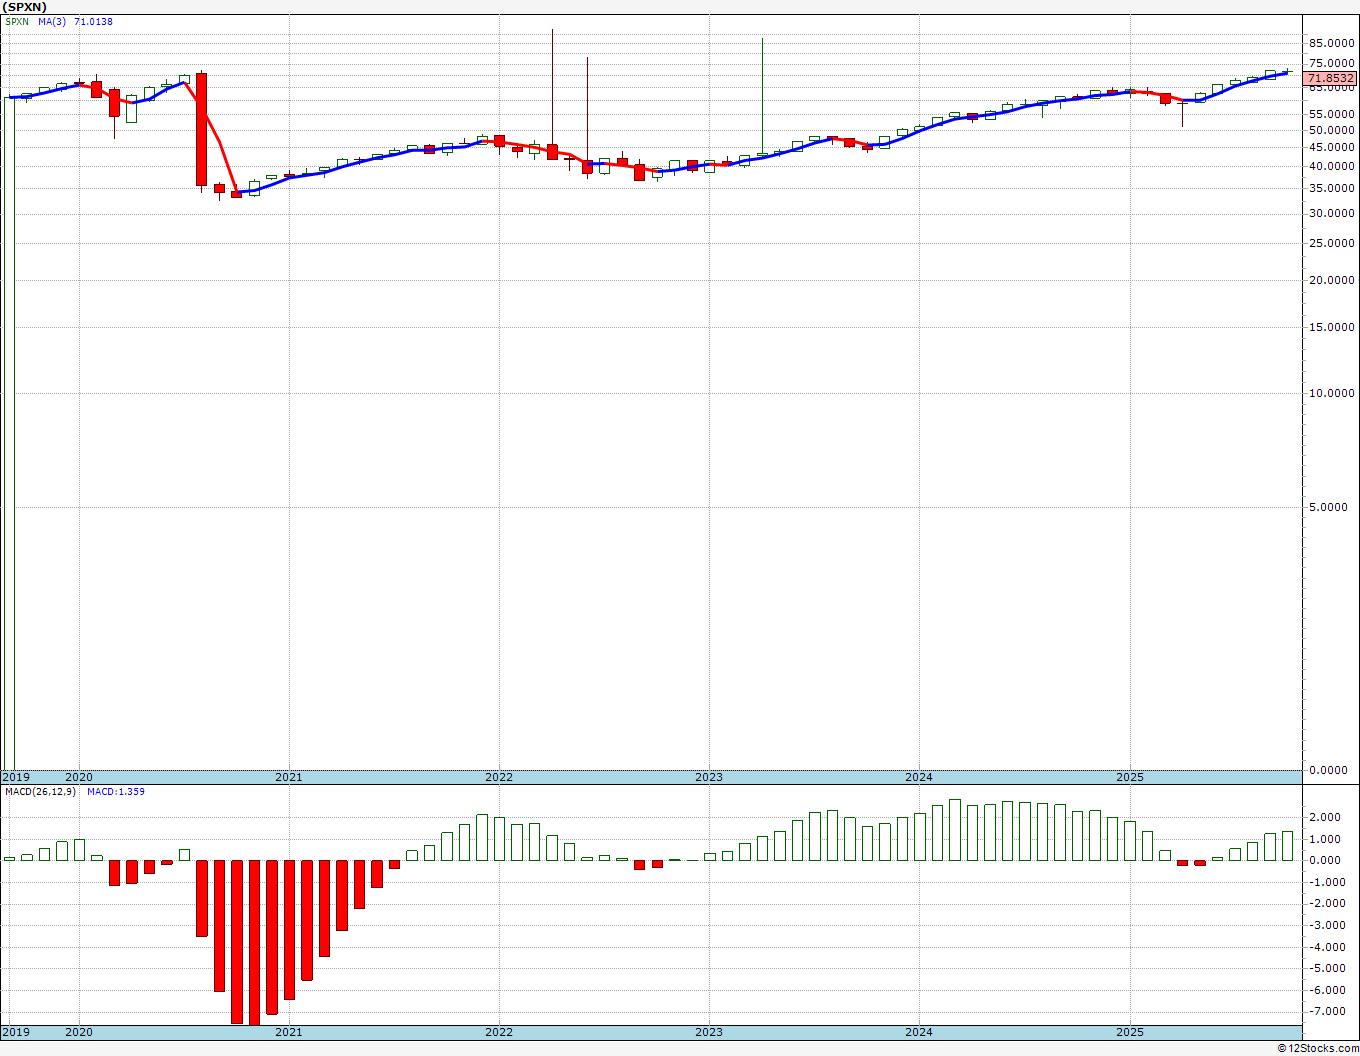Click the 0.000 MACD axis label
This screenshot has width=1360, height=1056.
(x=1326, y=860)
